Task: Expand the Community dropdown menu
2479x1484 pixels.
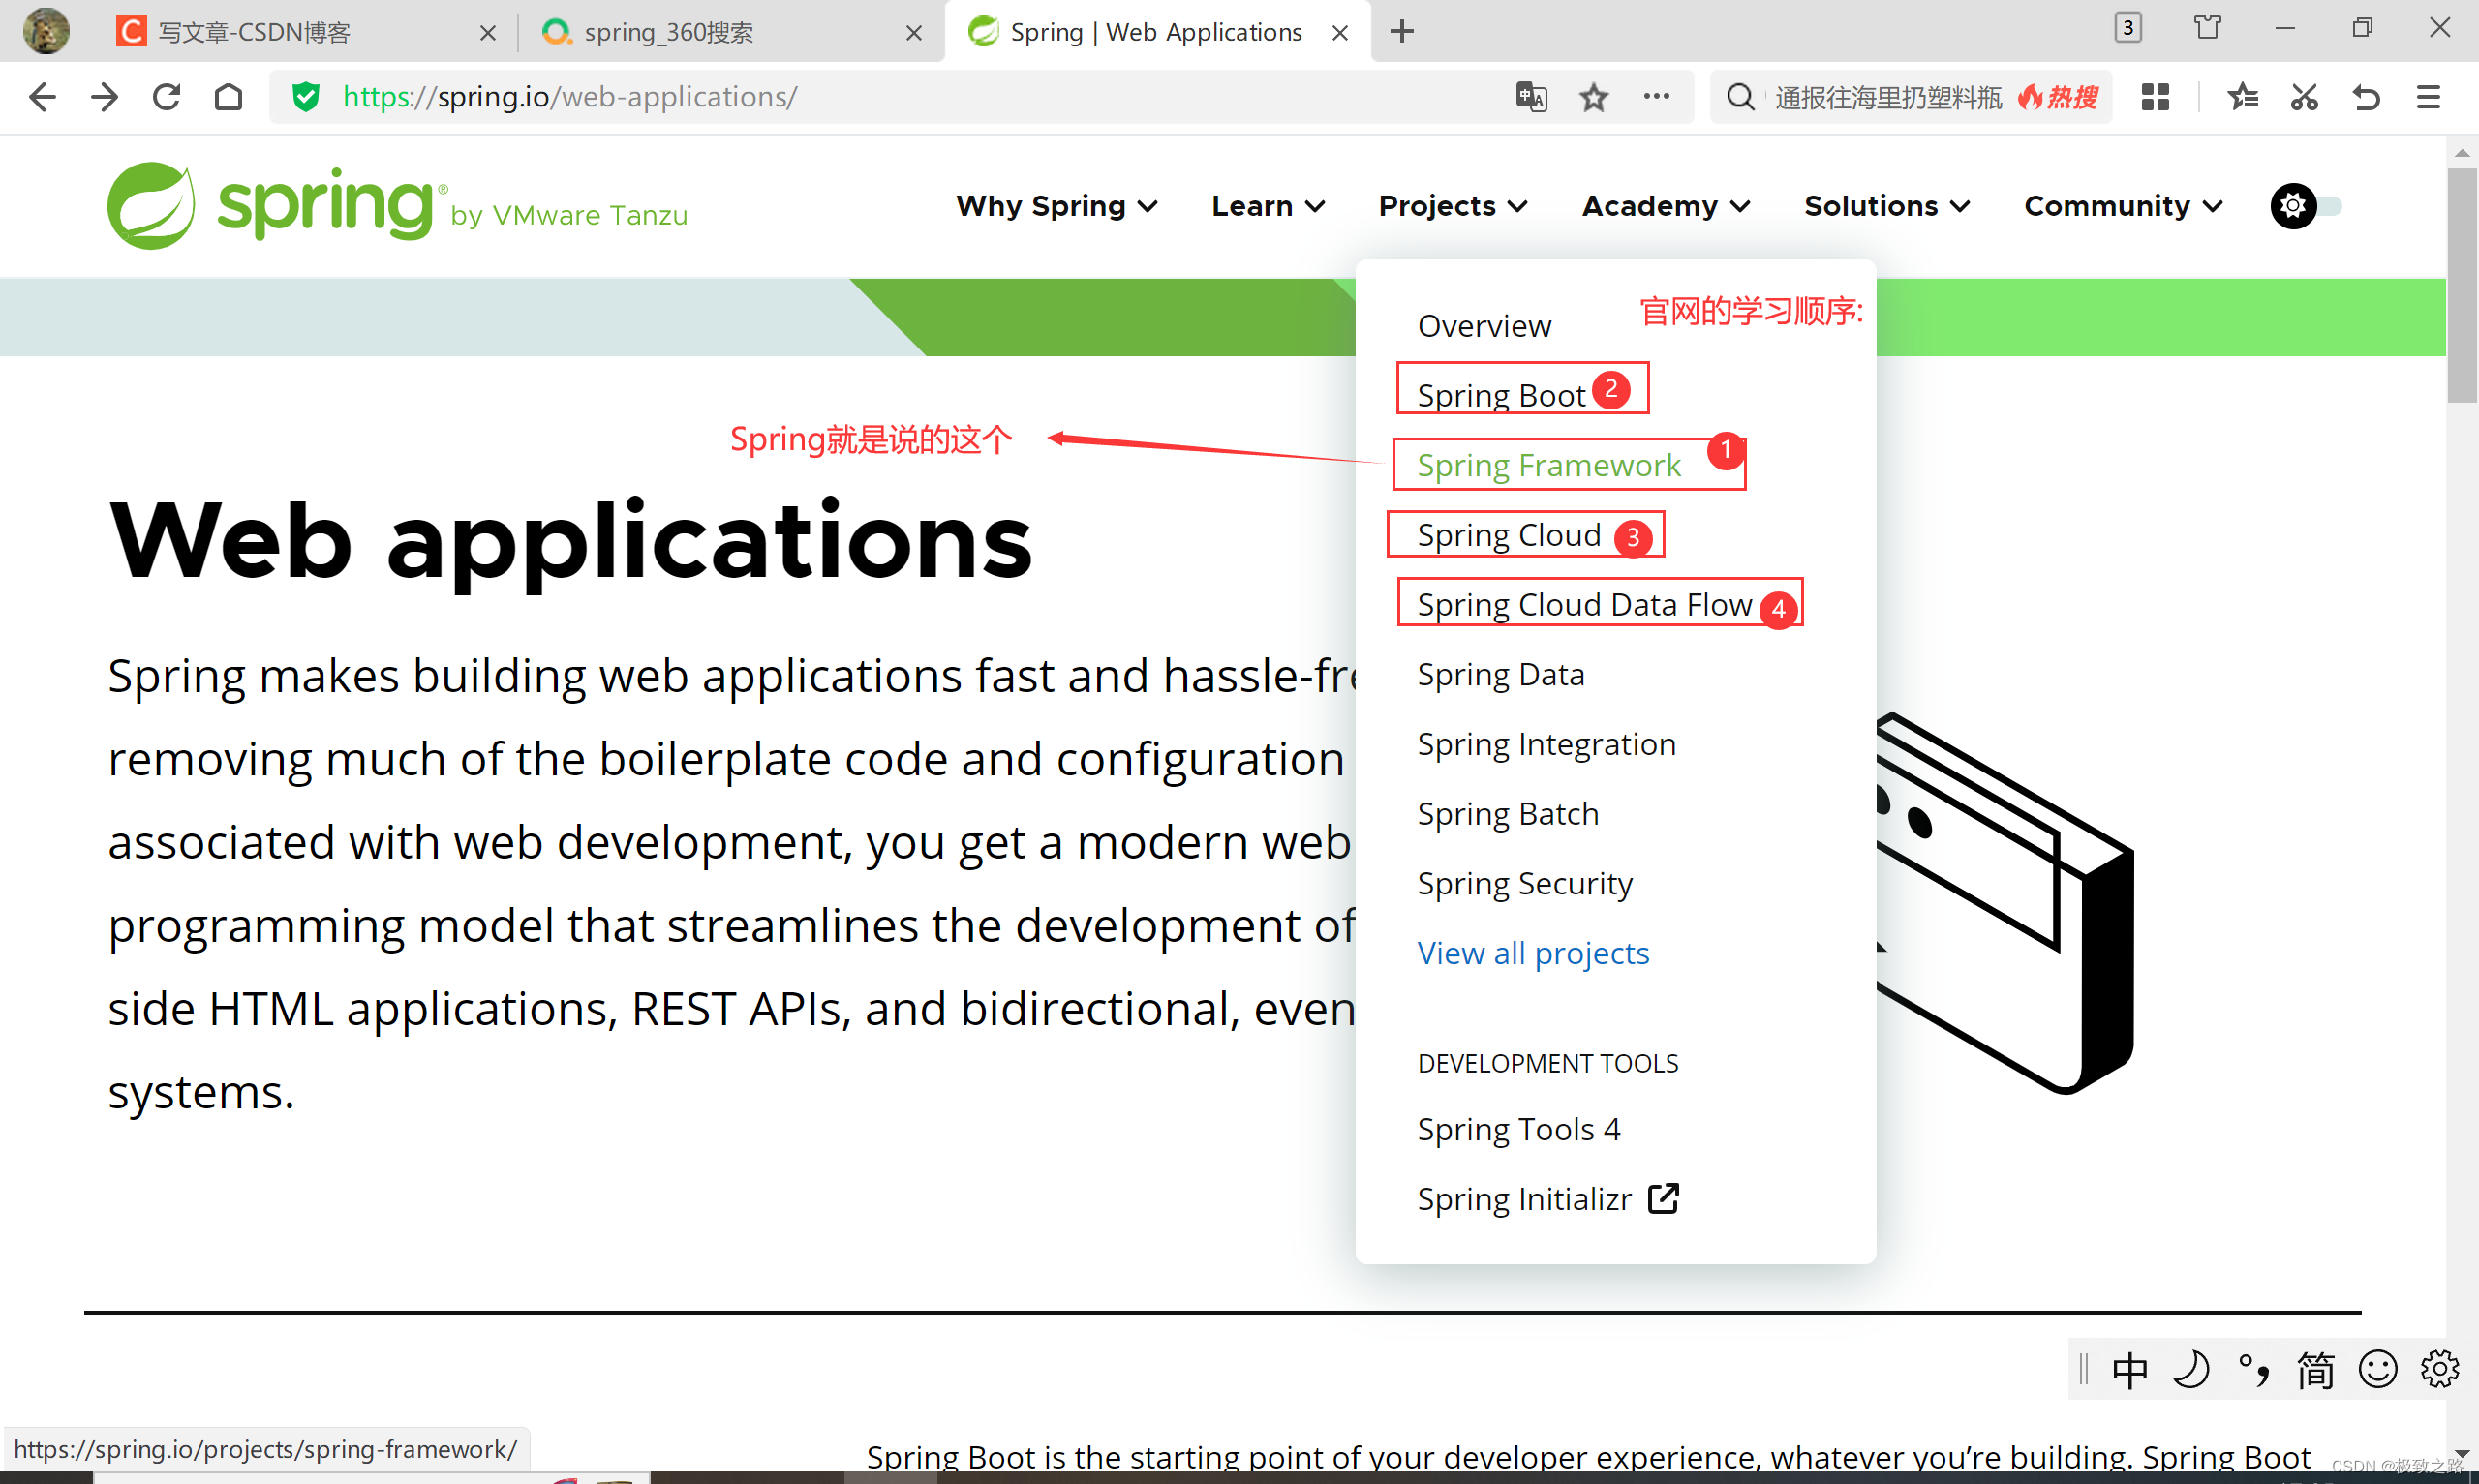Action: 2123,206
